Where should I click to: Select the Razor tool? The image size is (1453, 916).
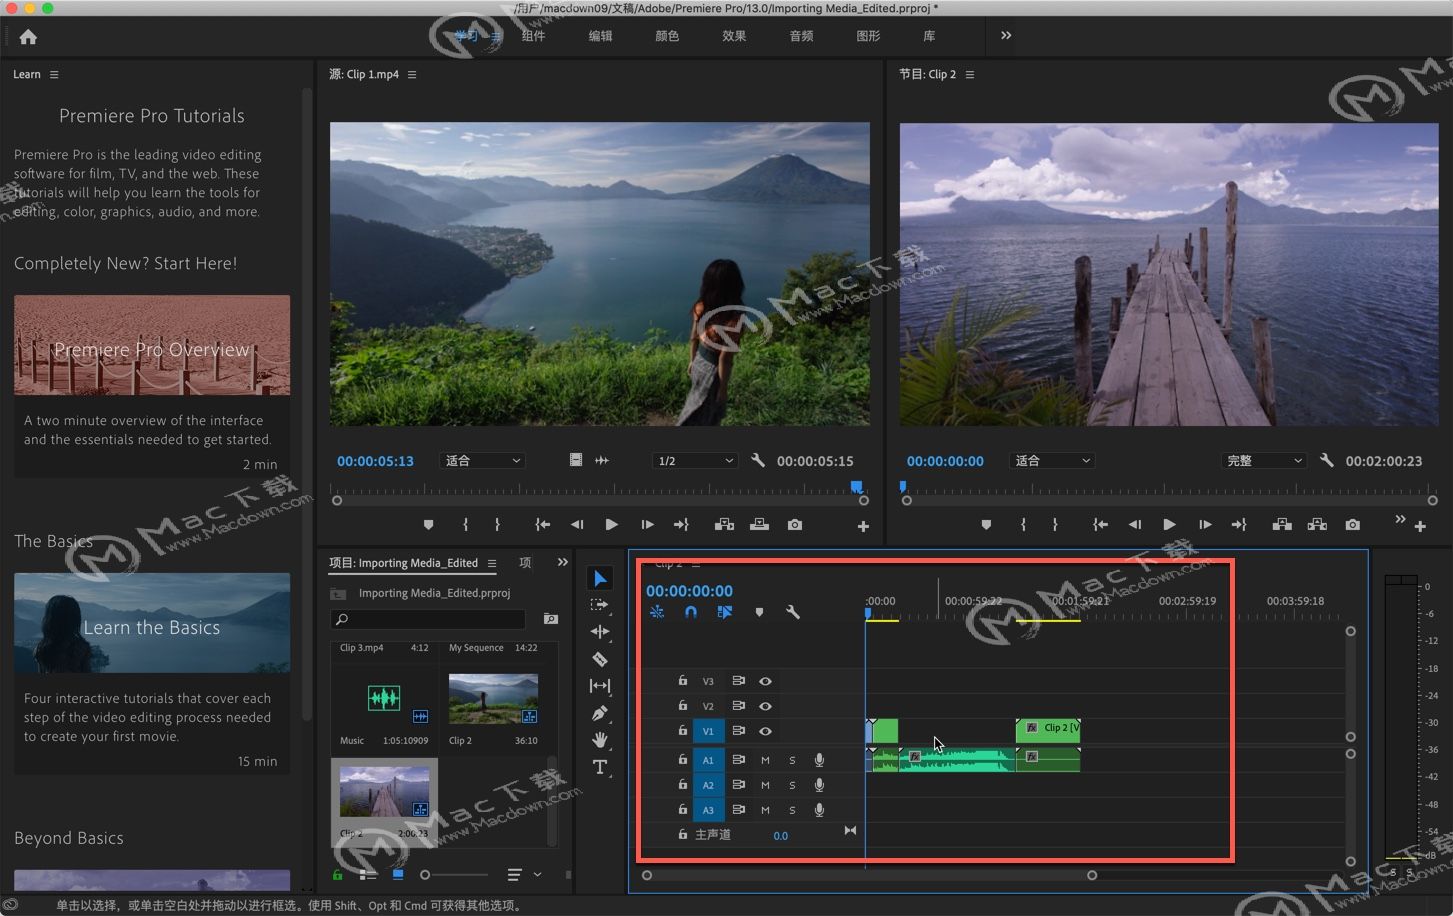(x=600, y=659)
